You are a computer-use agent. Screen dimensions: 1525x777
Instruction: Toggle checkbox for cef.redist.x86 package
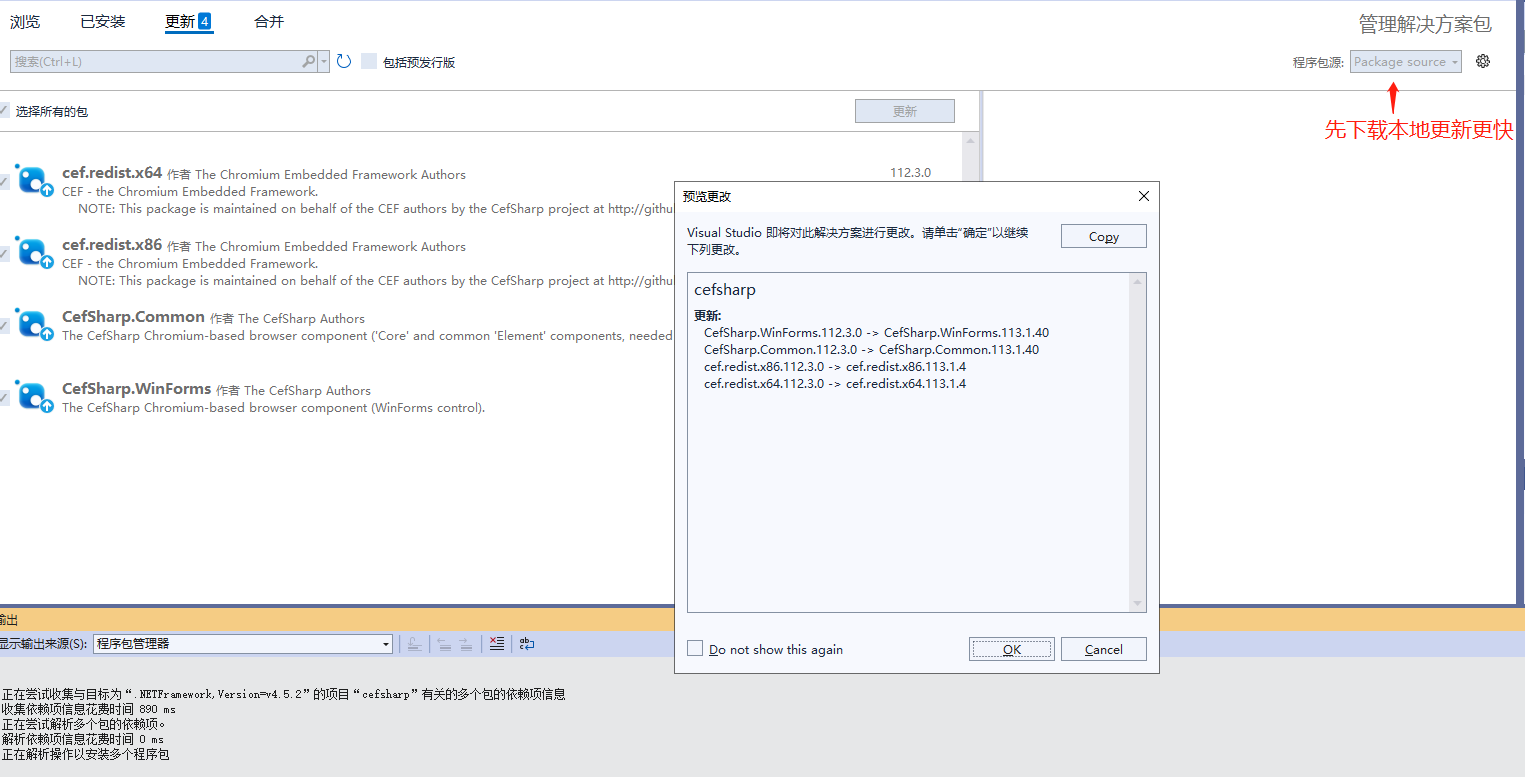coord(4,254)
